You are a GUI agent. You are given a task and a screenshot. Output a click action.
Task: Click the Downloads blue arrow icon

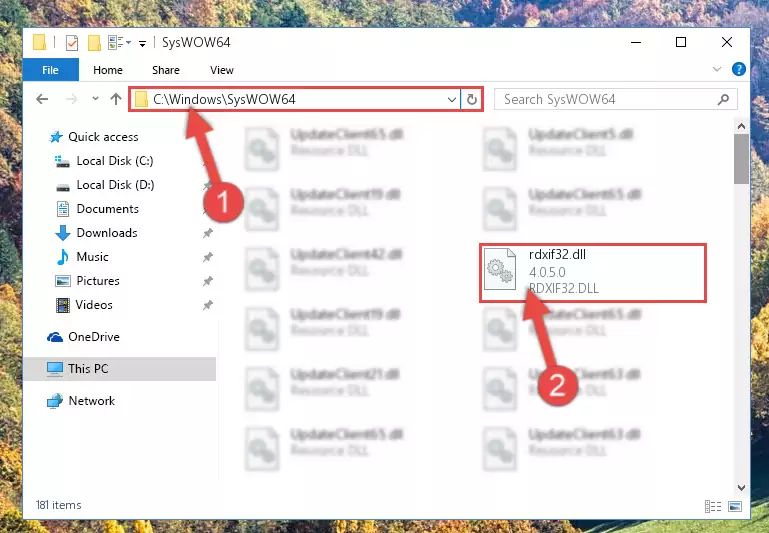coord(63,233)
